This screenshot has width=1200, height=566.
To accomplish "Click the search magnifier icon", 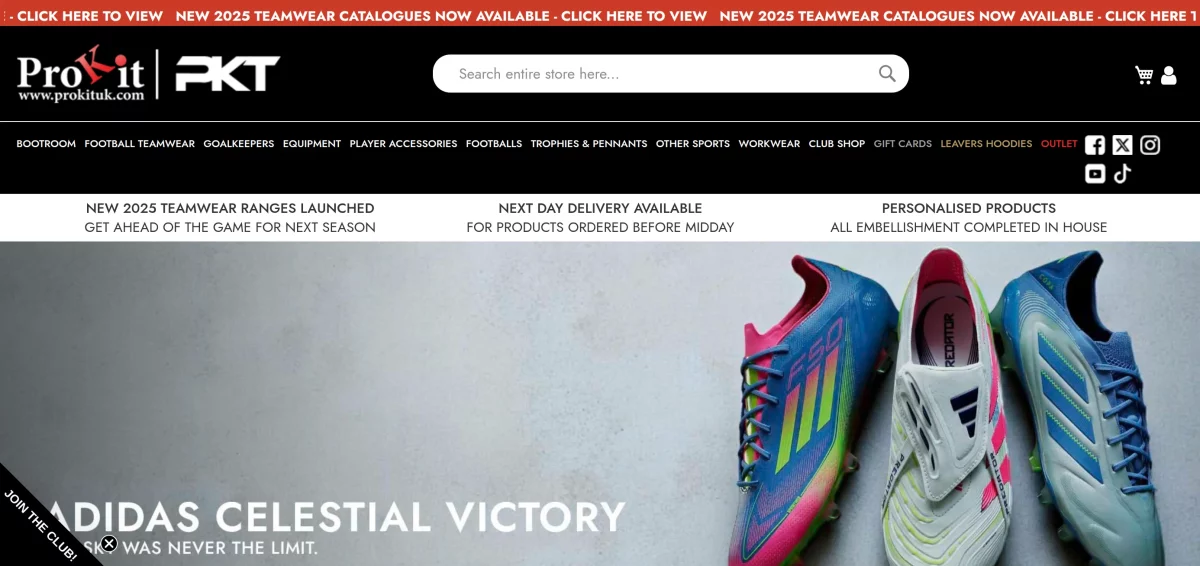I will (x=887, y=73).
